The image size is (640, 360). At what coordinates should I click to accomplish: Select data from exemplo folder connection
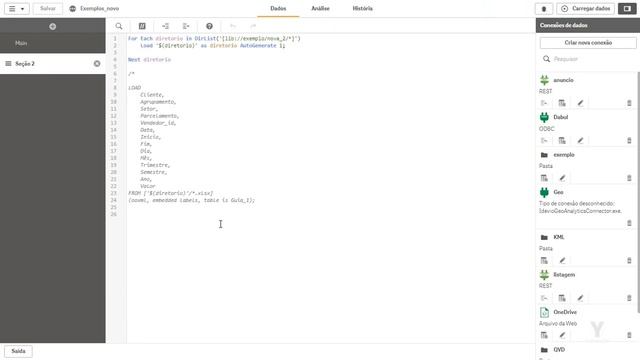click(x=544, y=178)
